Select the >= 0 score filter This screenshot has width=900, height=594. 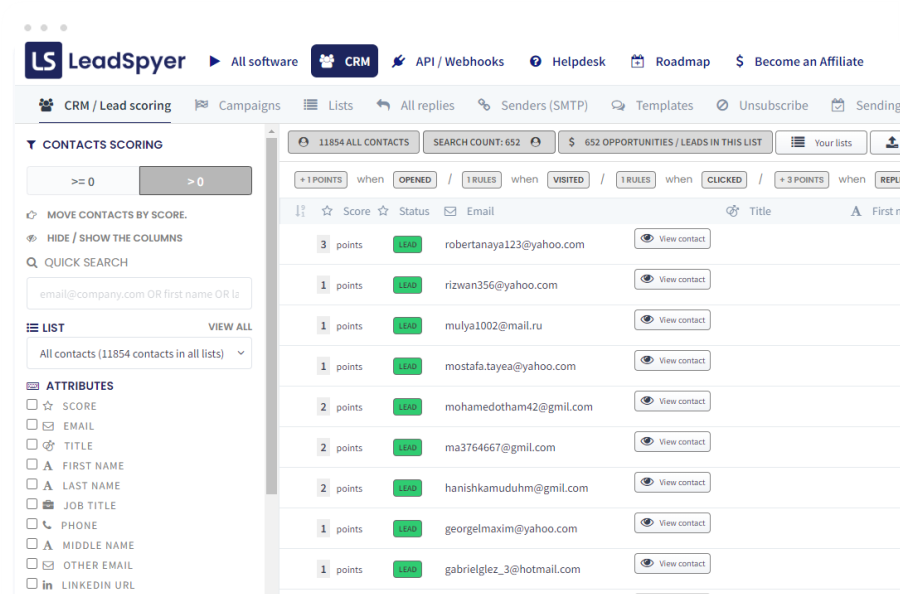click(x=83, y=181)
